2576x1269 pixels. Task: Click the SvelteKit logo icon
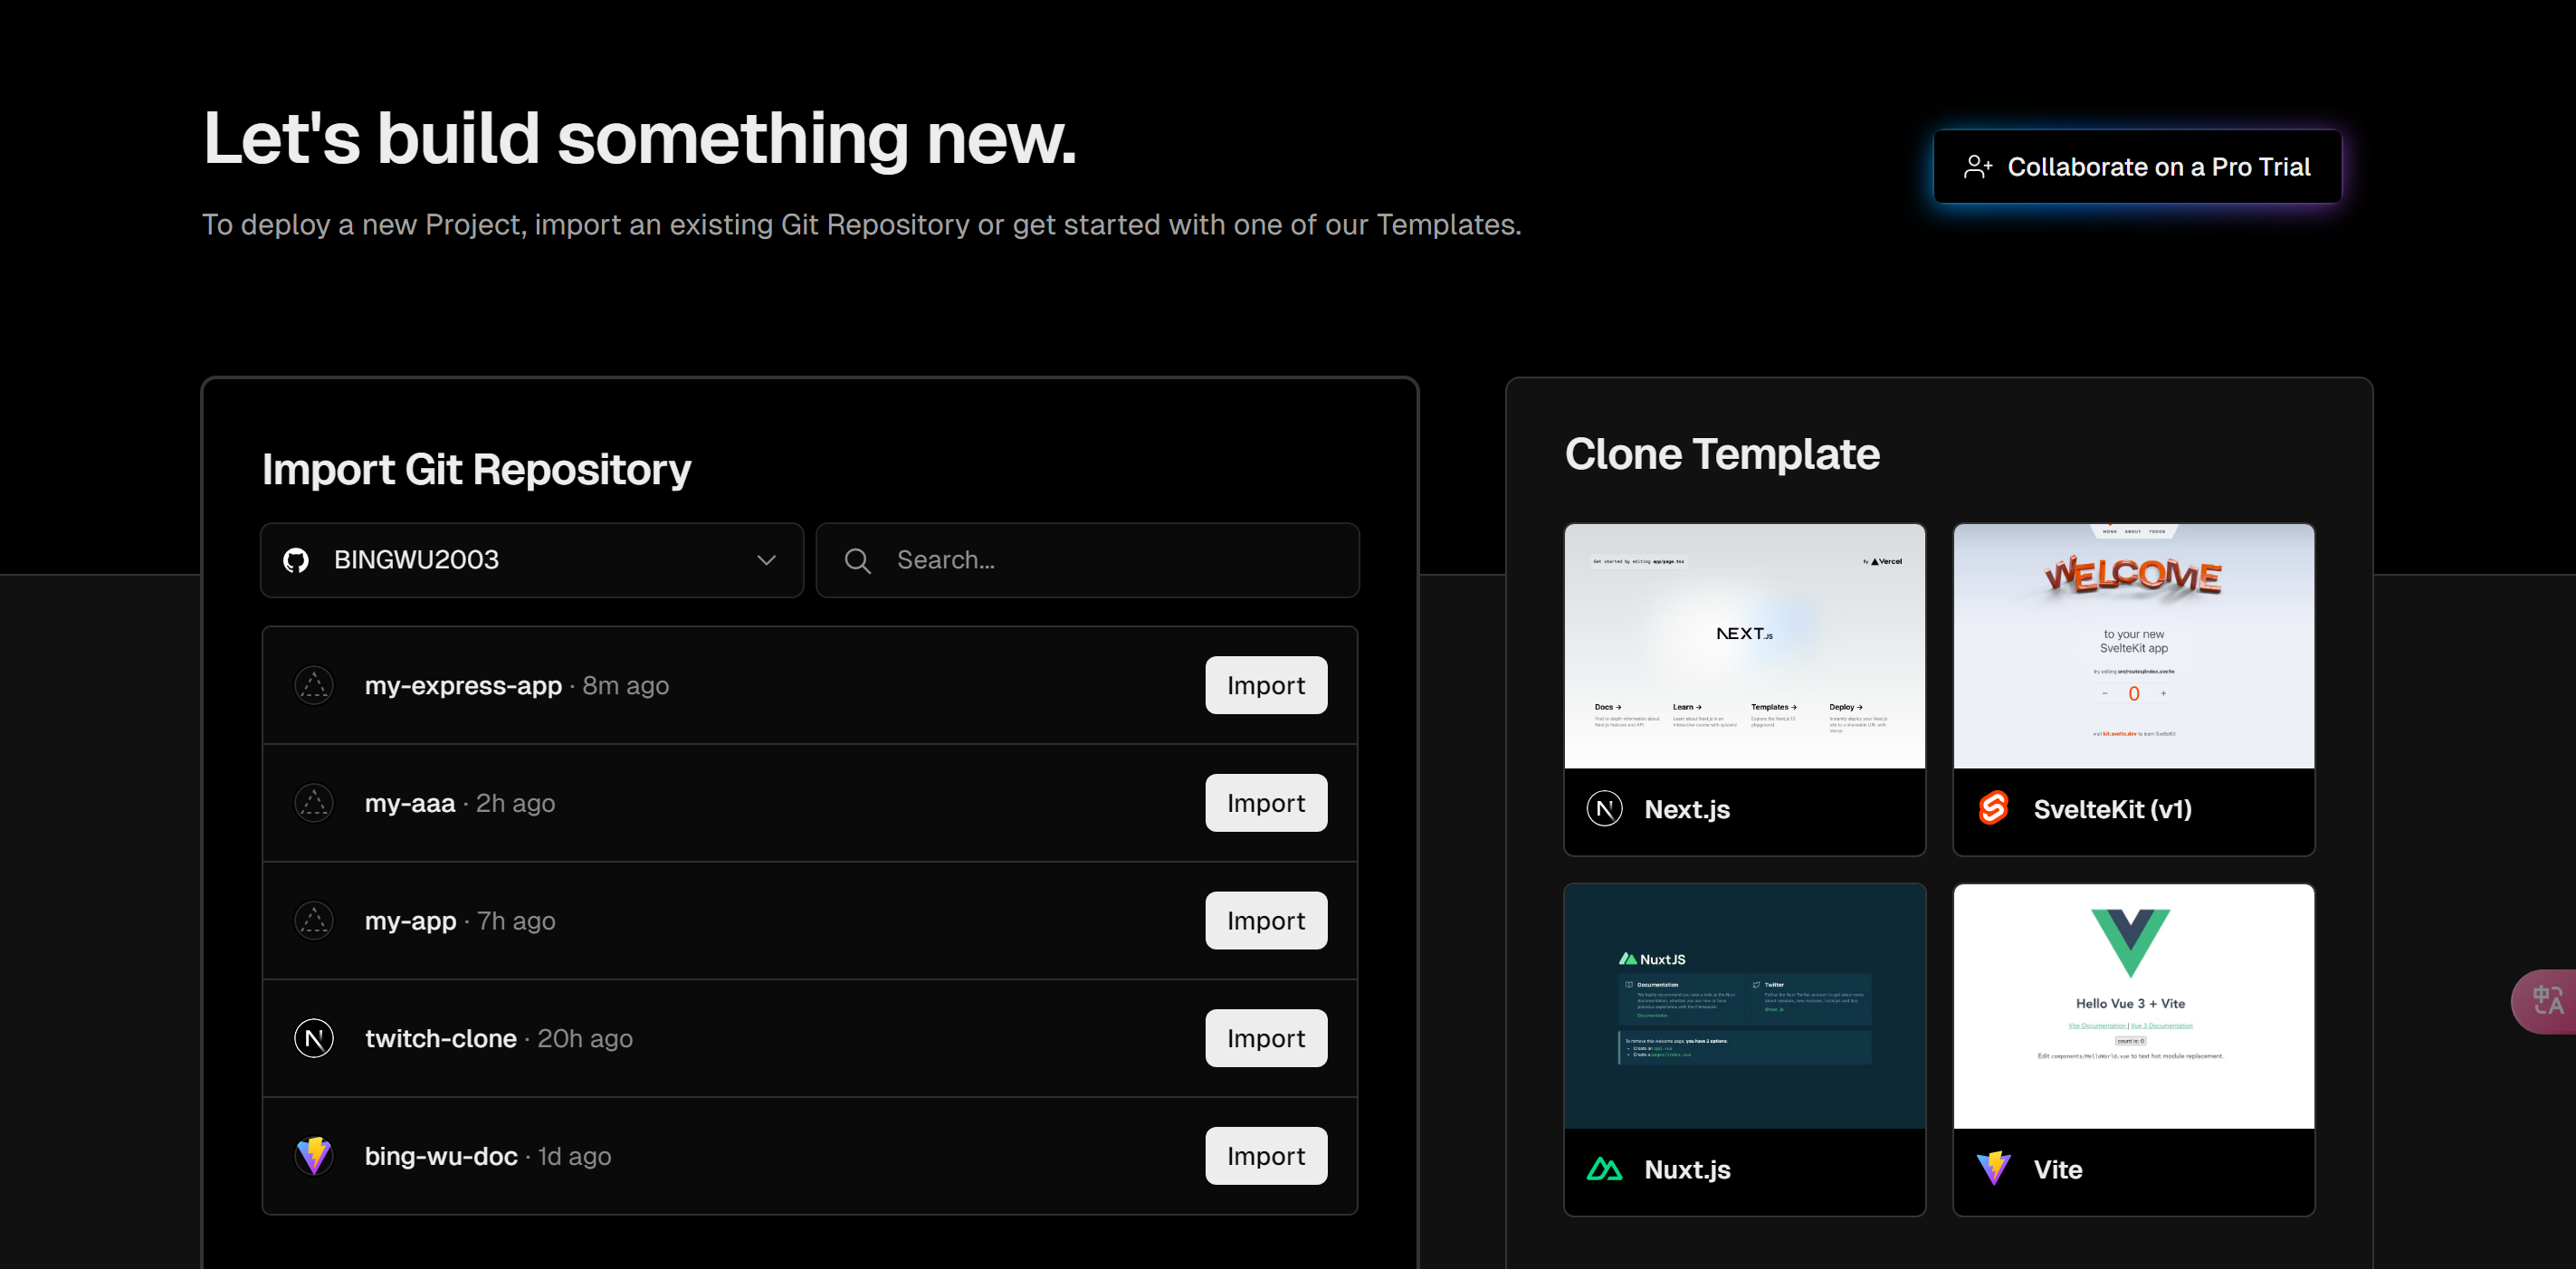pos(1993,808)
